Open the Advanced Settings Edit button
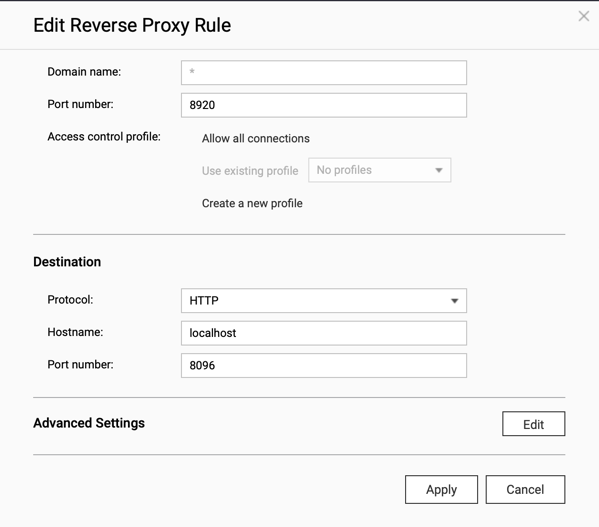The width and height of the screenshot is (599, 527). click(x=533, y=424)
